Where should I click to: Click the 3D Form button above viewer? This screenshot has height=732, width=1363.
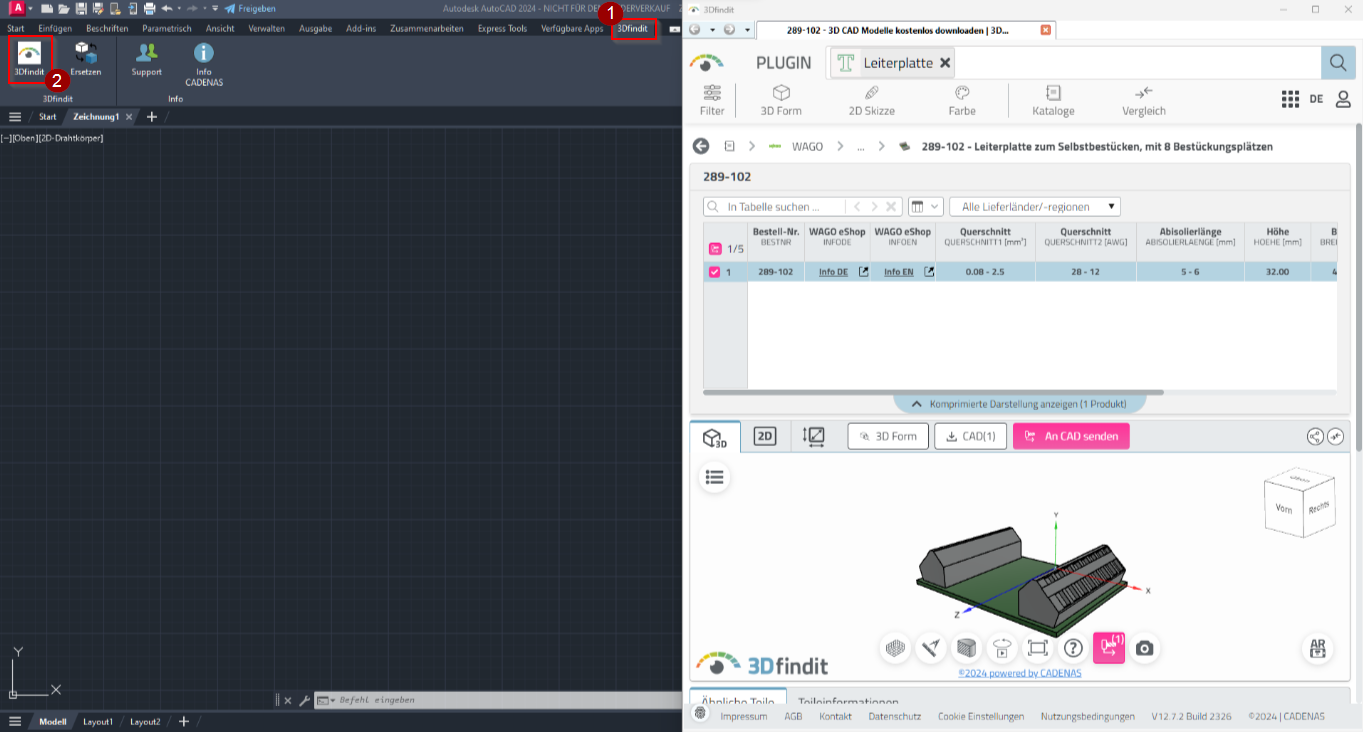tap(888, 436)
